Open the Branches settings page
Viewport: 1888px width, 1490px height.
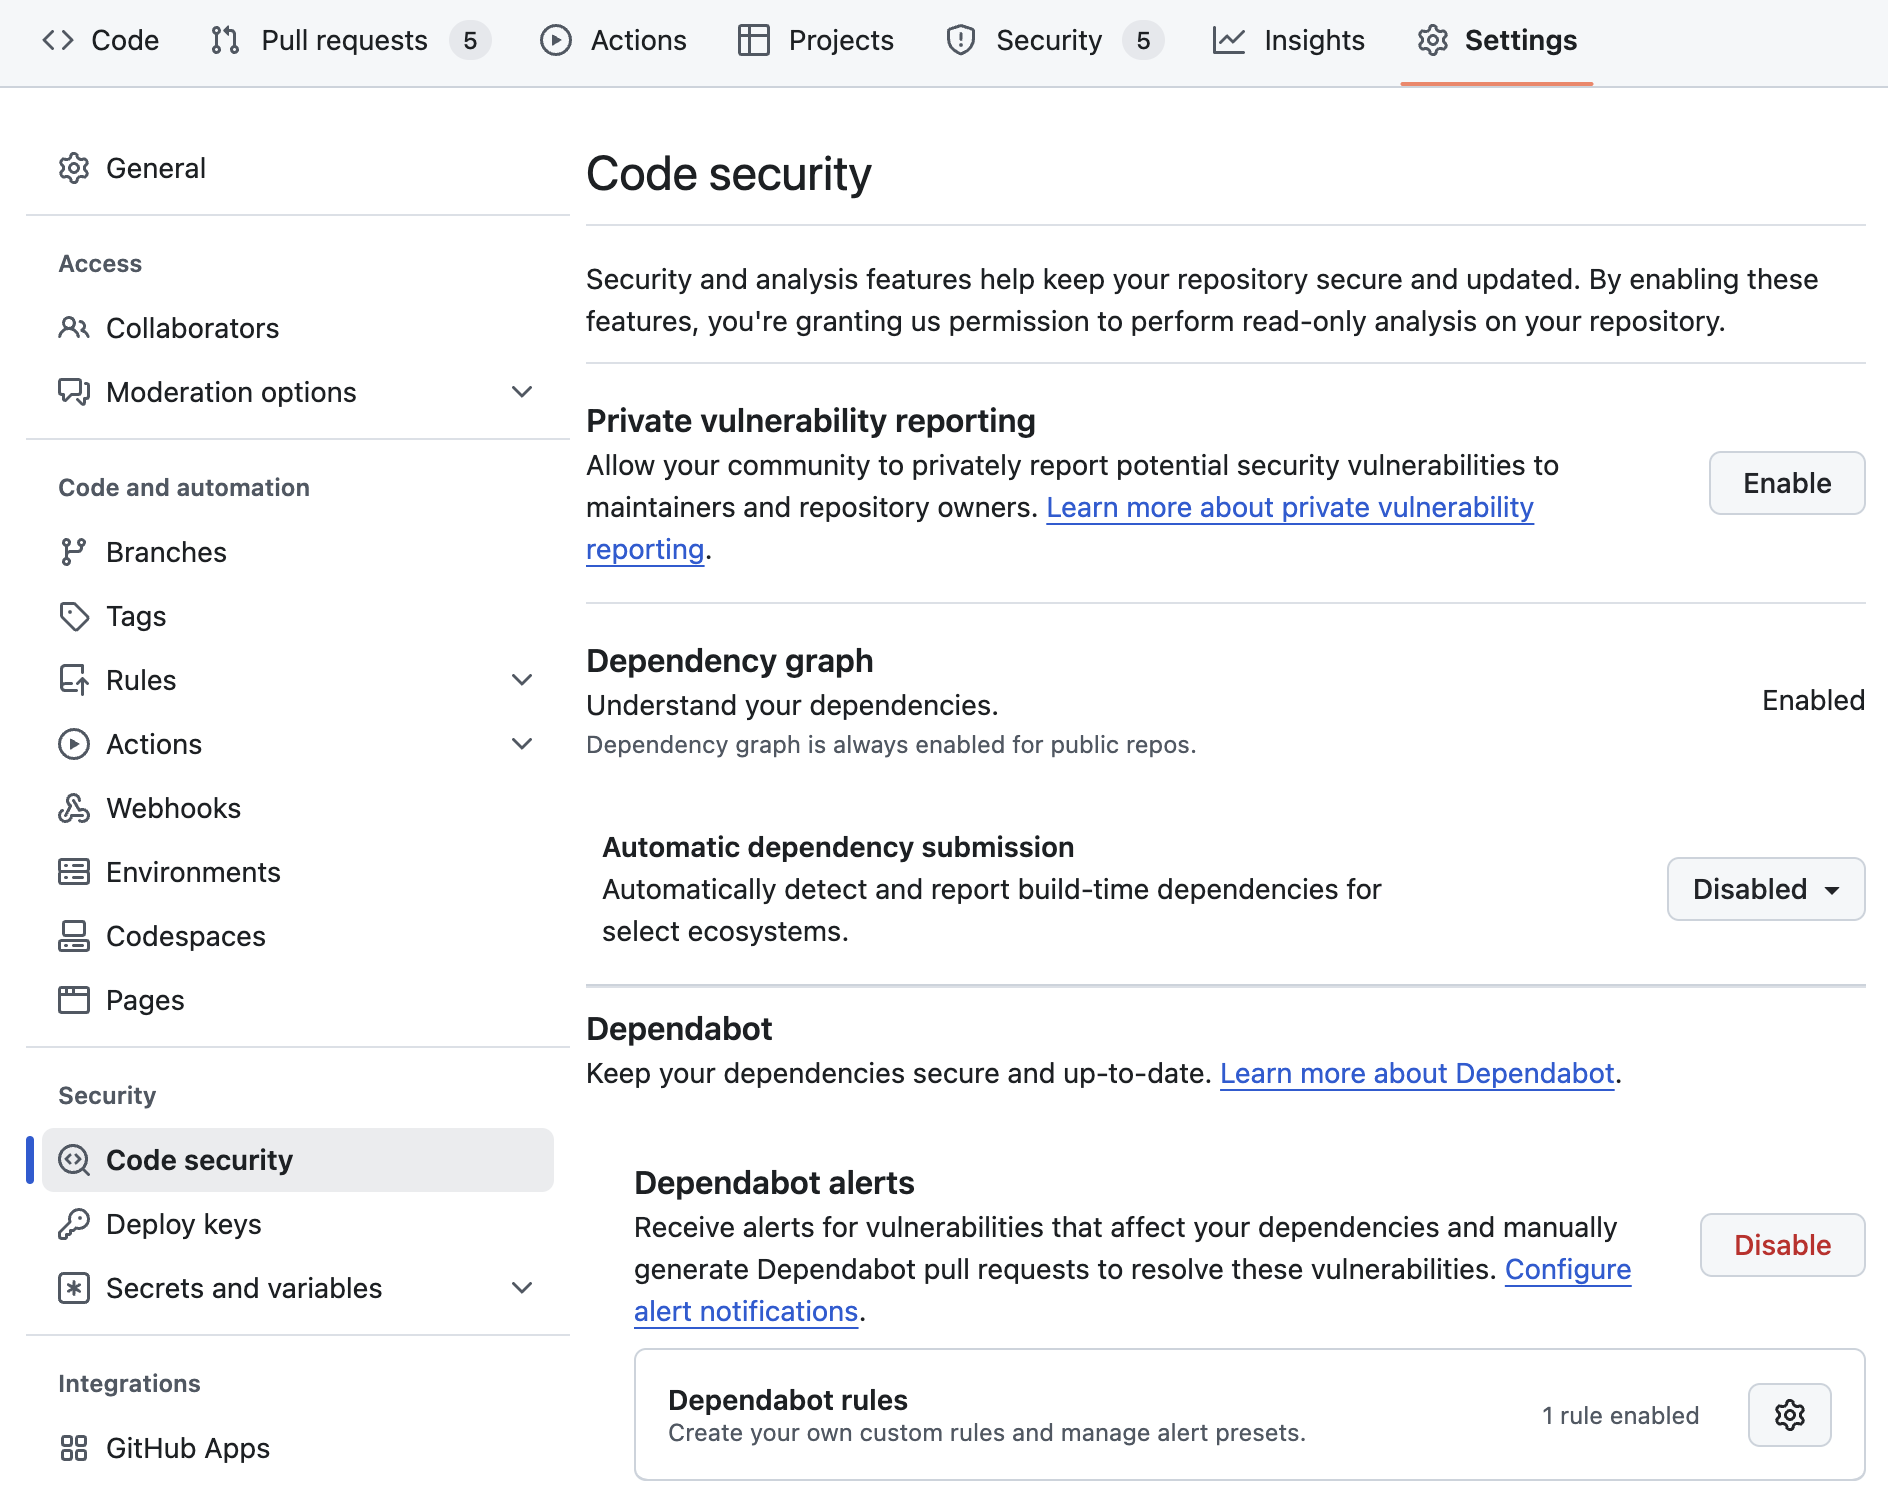pos(166,552)
